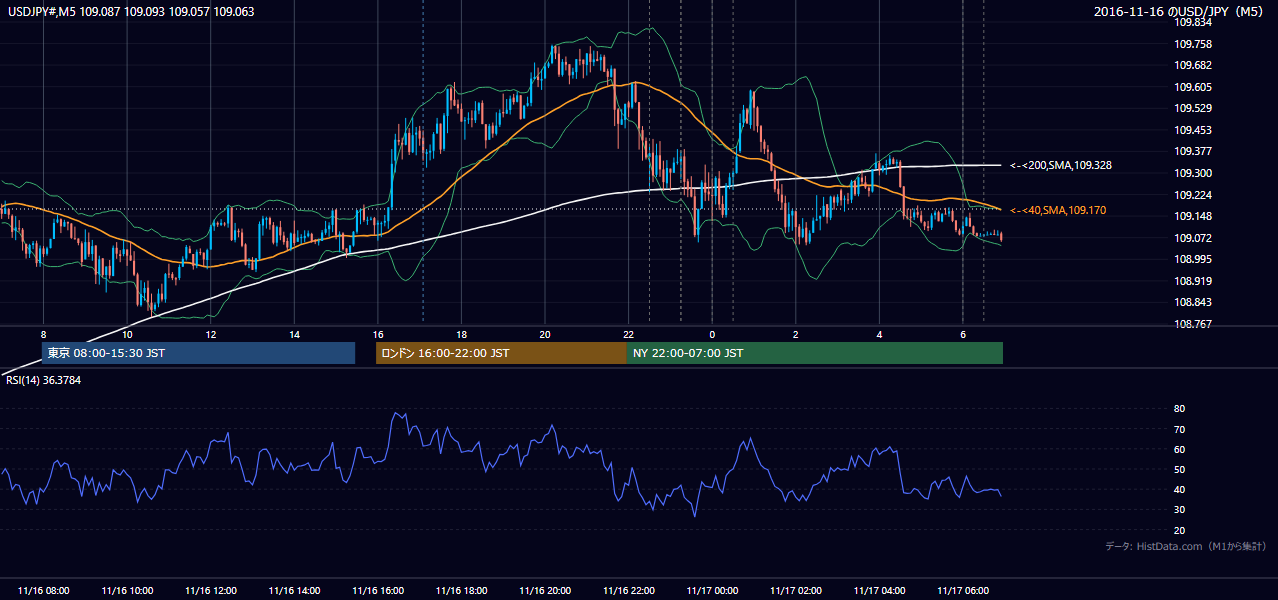
Task: Click the 11/16 12:00 bottom time label
Action: [x=211, y=591]
